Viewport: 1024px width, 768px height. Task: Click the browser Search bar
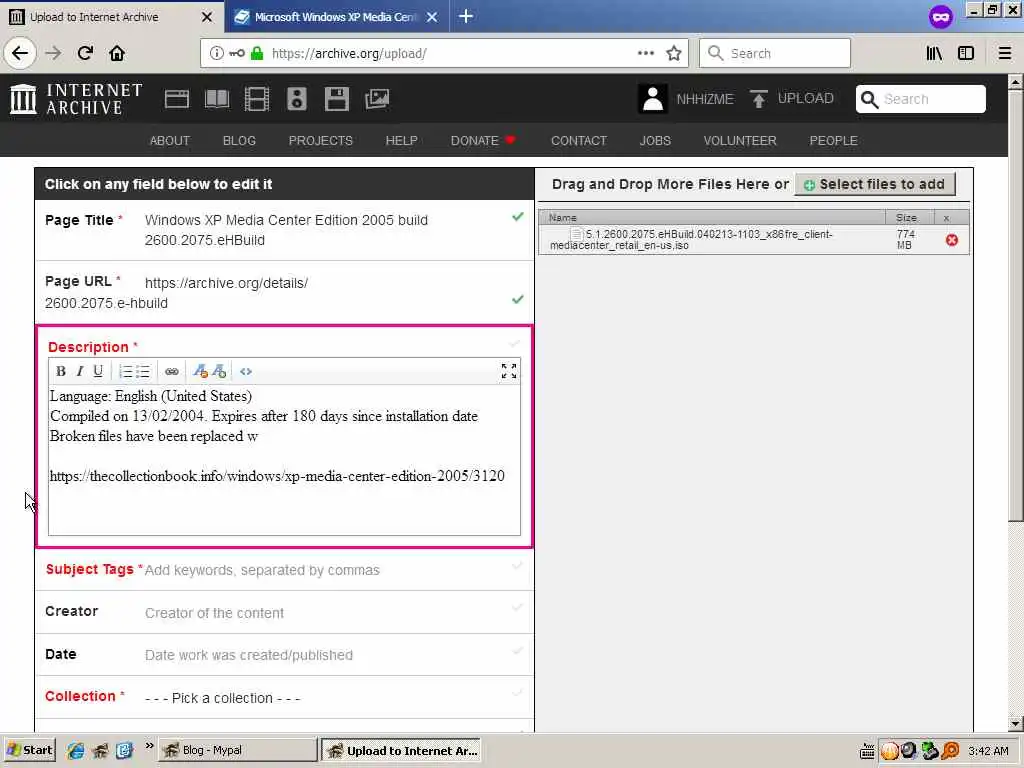(775, 54)
